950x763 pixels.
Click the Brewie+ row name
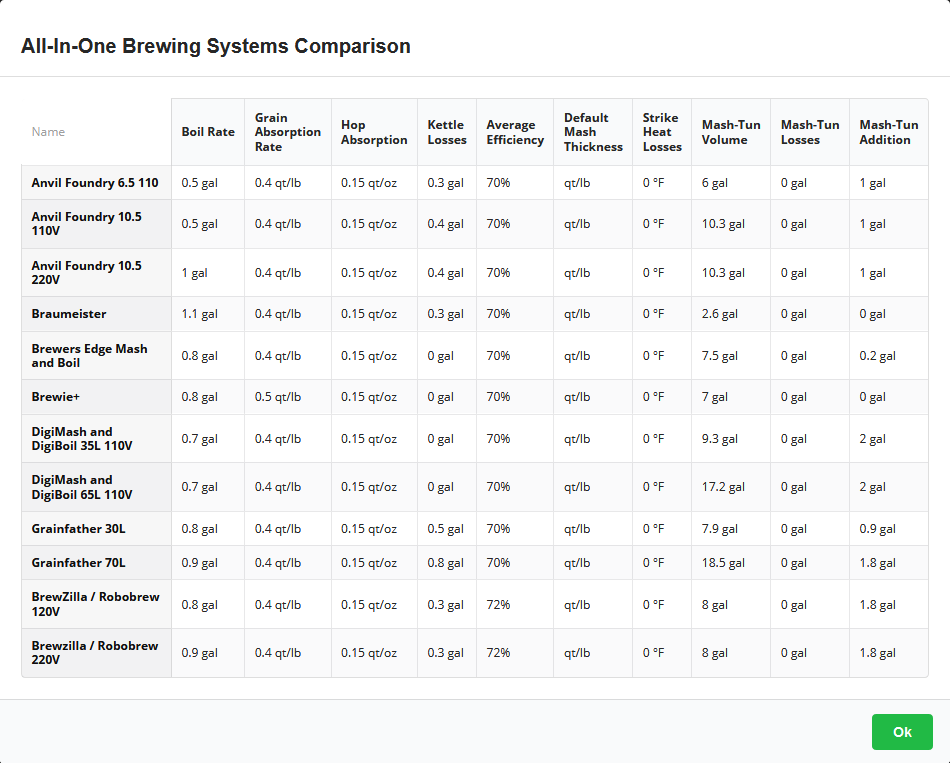[56, 397]
